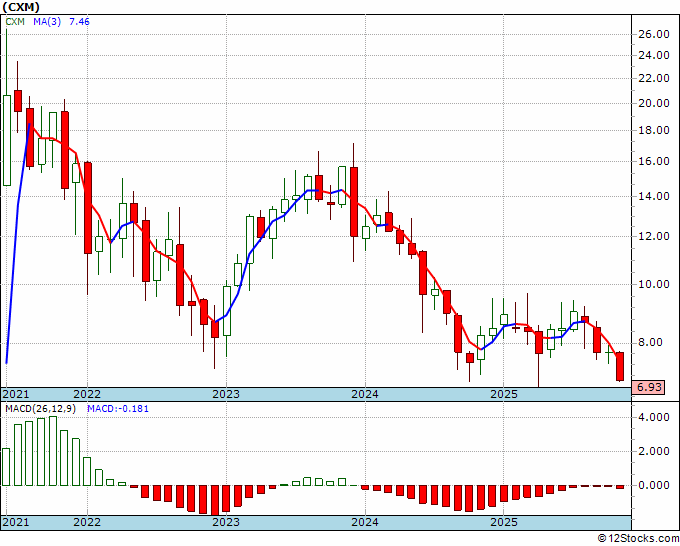Click the 0.000 MACD axis label
This screenshot has height=546, width=680.
tap(655, 486)
